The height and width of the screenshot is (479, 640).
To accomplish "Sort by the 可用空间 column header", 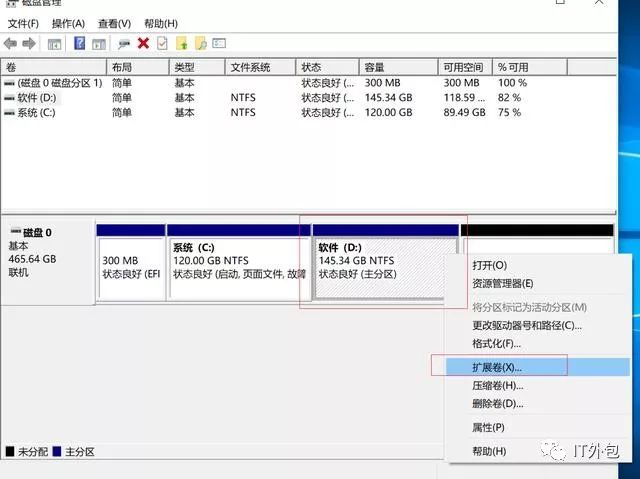I will 466,67.
